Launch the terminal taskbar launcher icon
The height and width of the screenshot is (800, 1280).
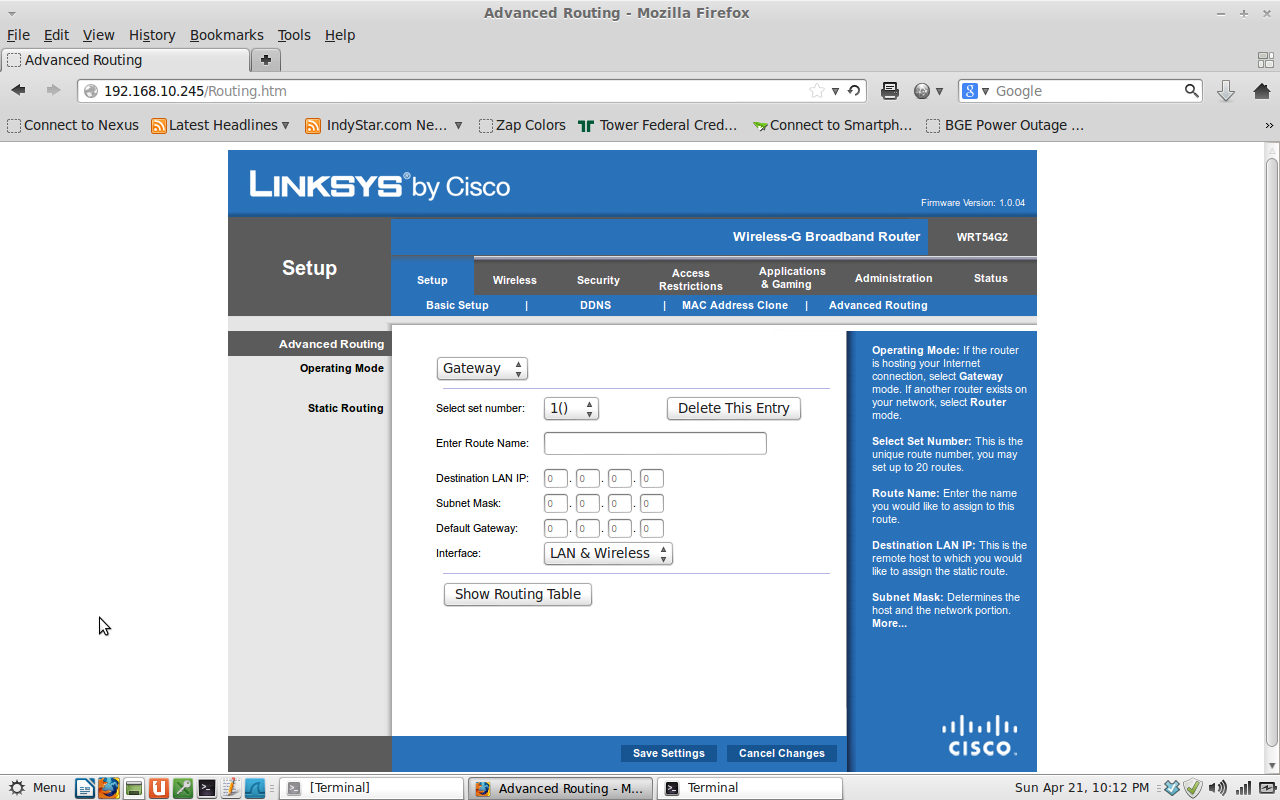pyautogui.click(x=207, y=788)
